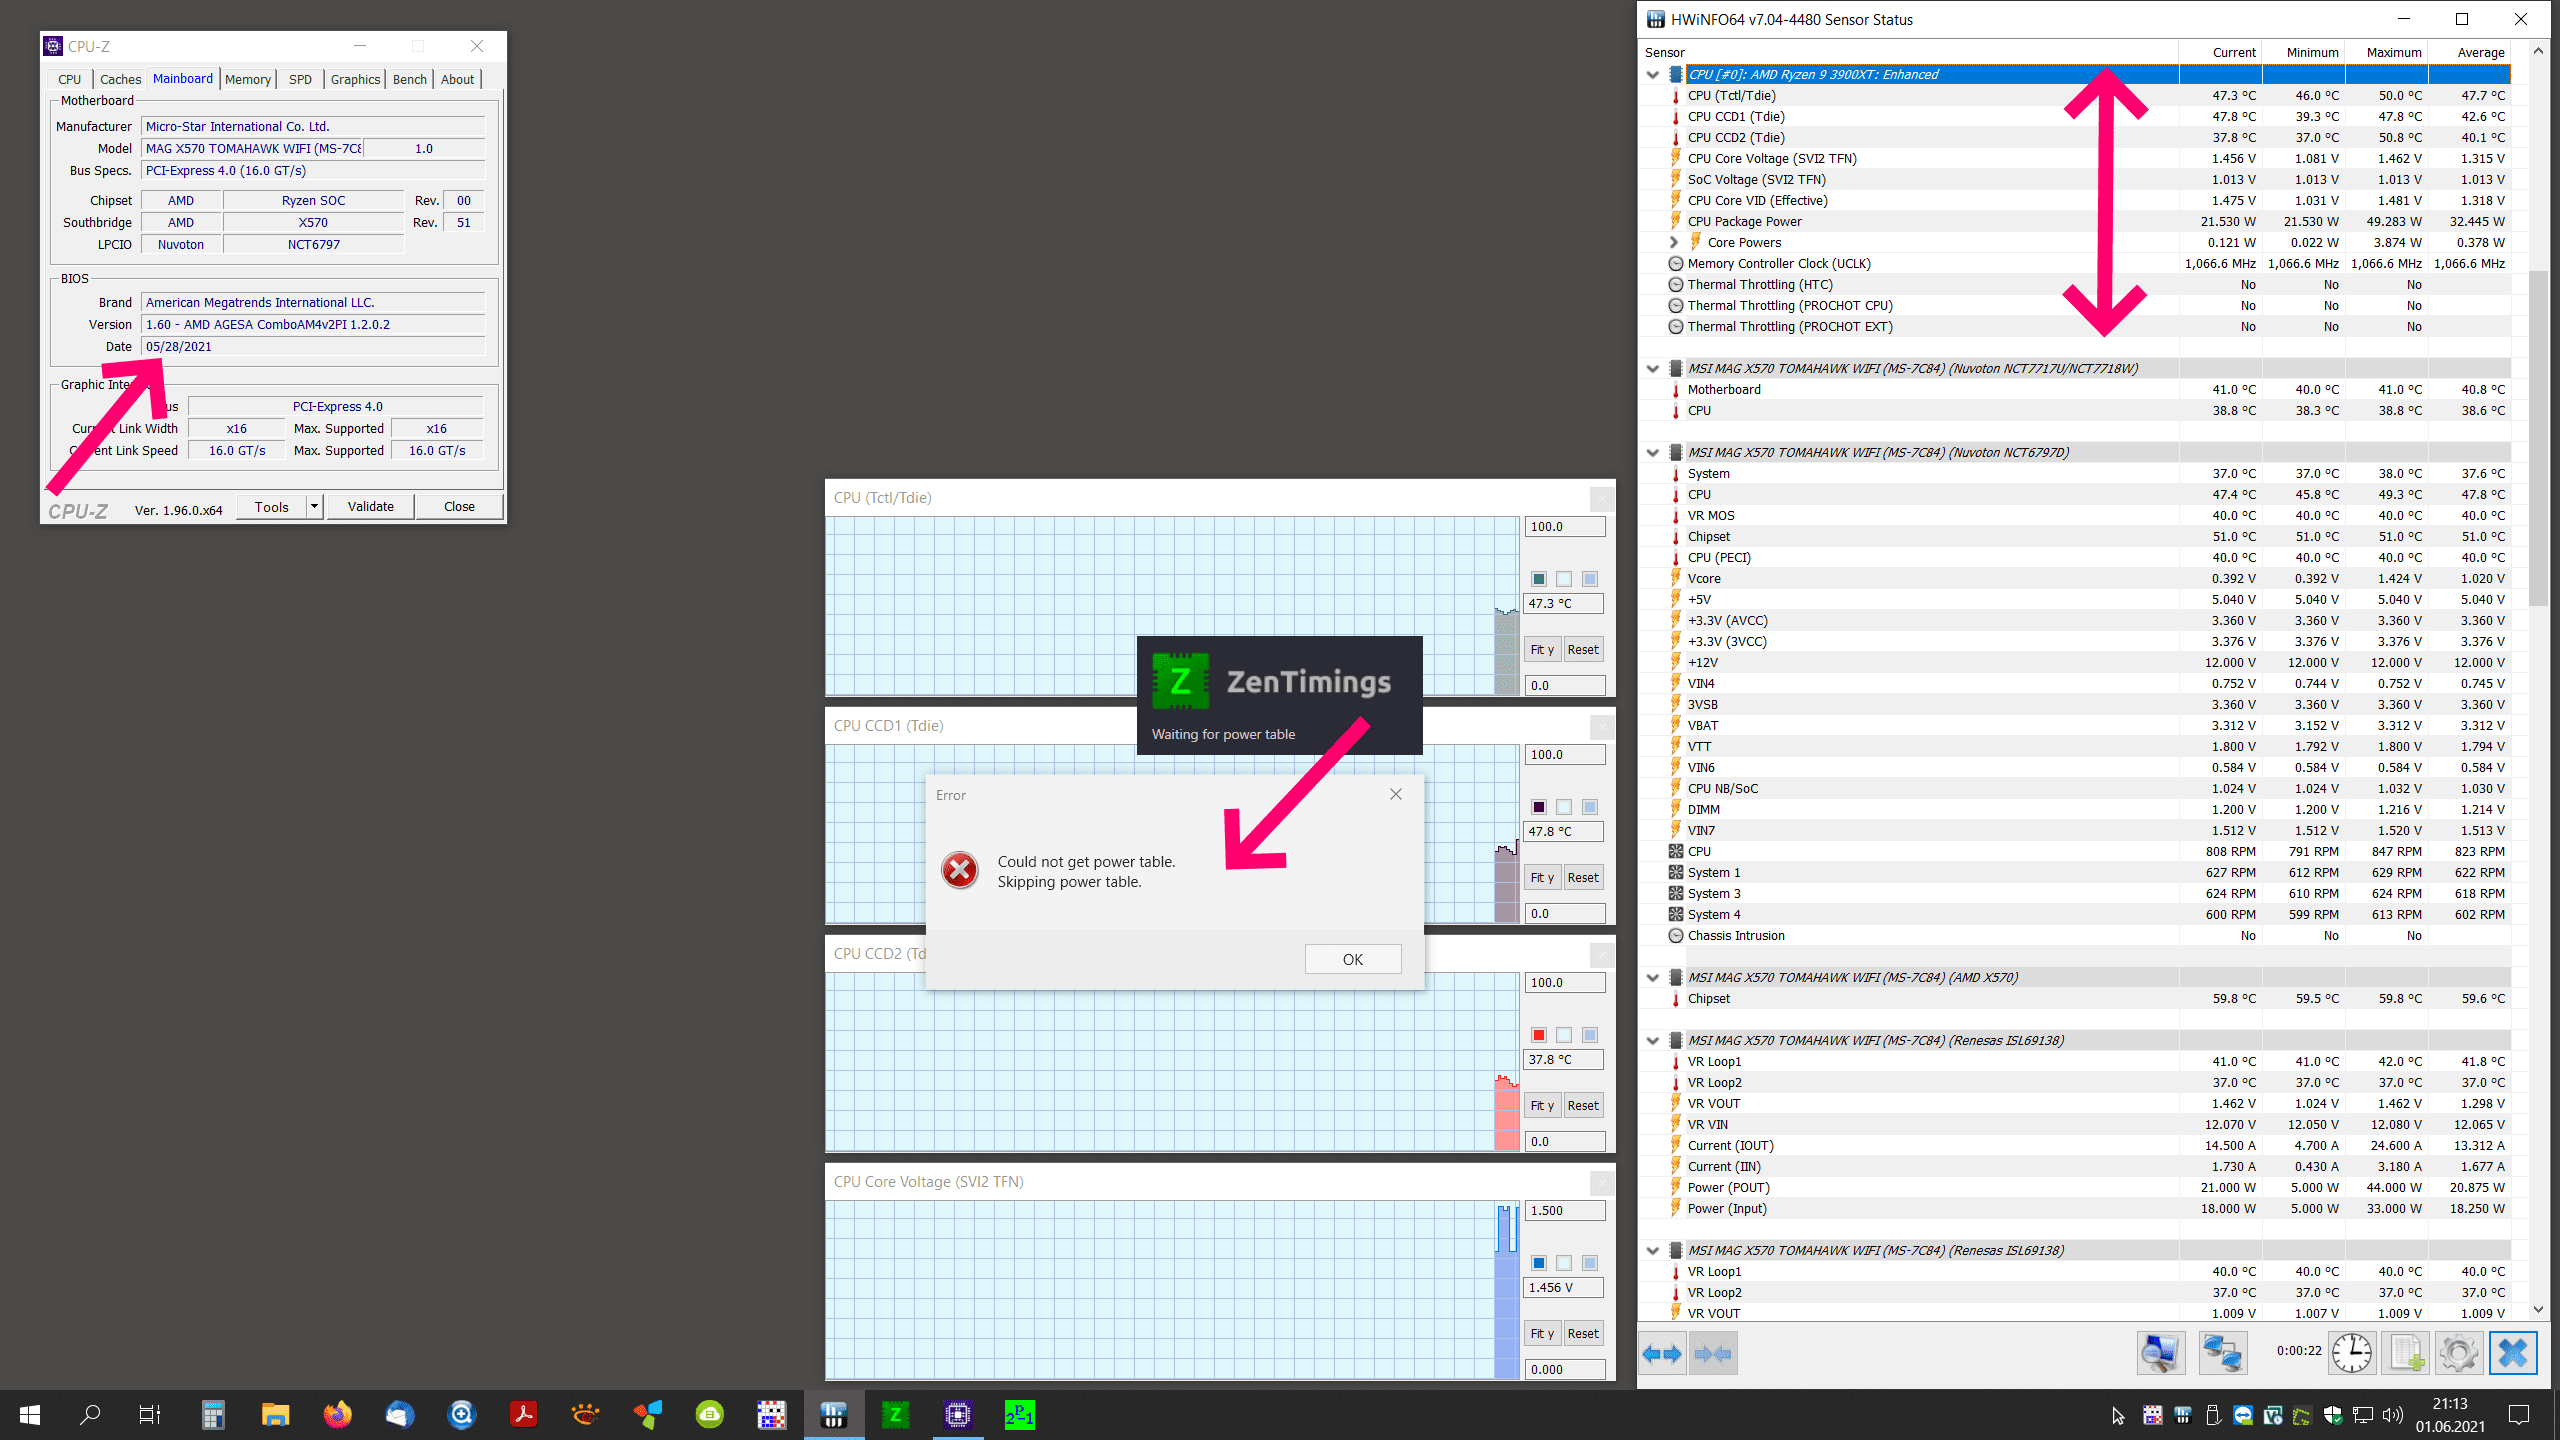This screenshot has width=2560, height=1440.
Task: Open Windows Start menu
Action: click(x=30, y=1415)
